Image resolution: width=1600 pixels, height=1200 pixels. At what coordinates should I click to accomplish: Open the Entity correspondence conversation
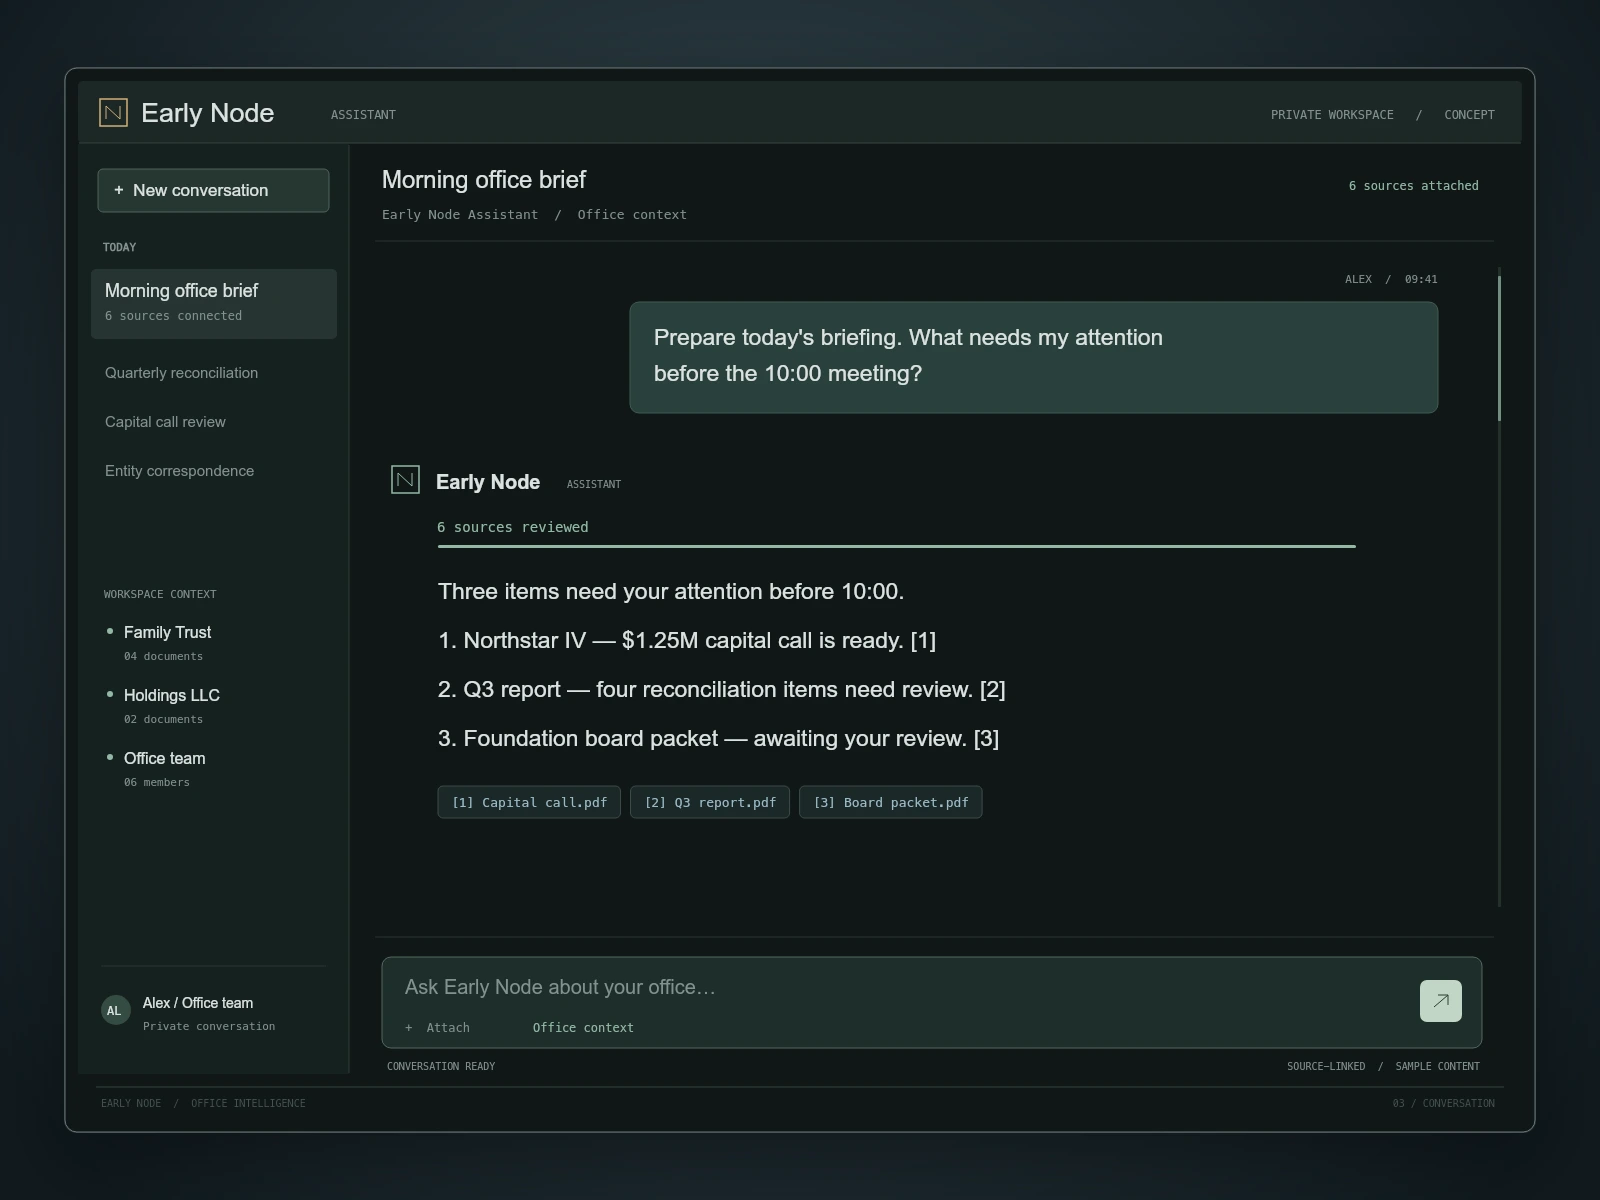point(179,471)
